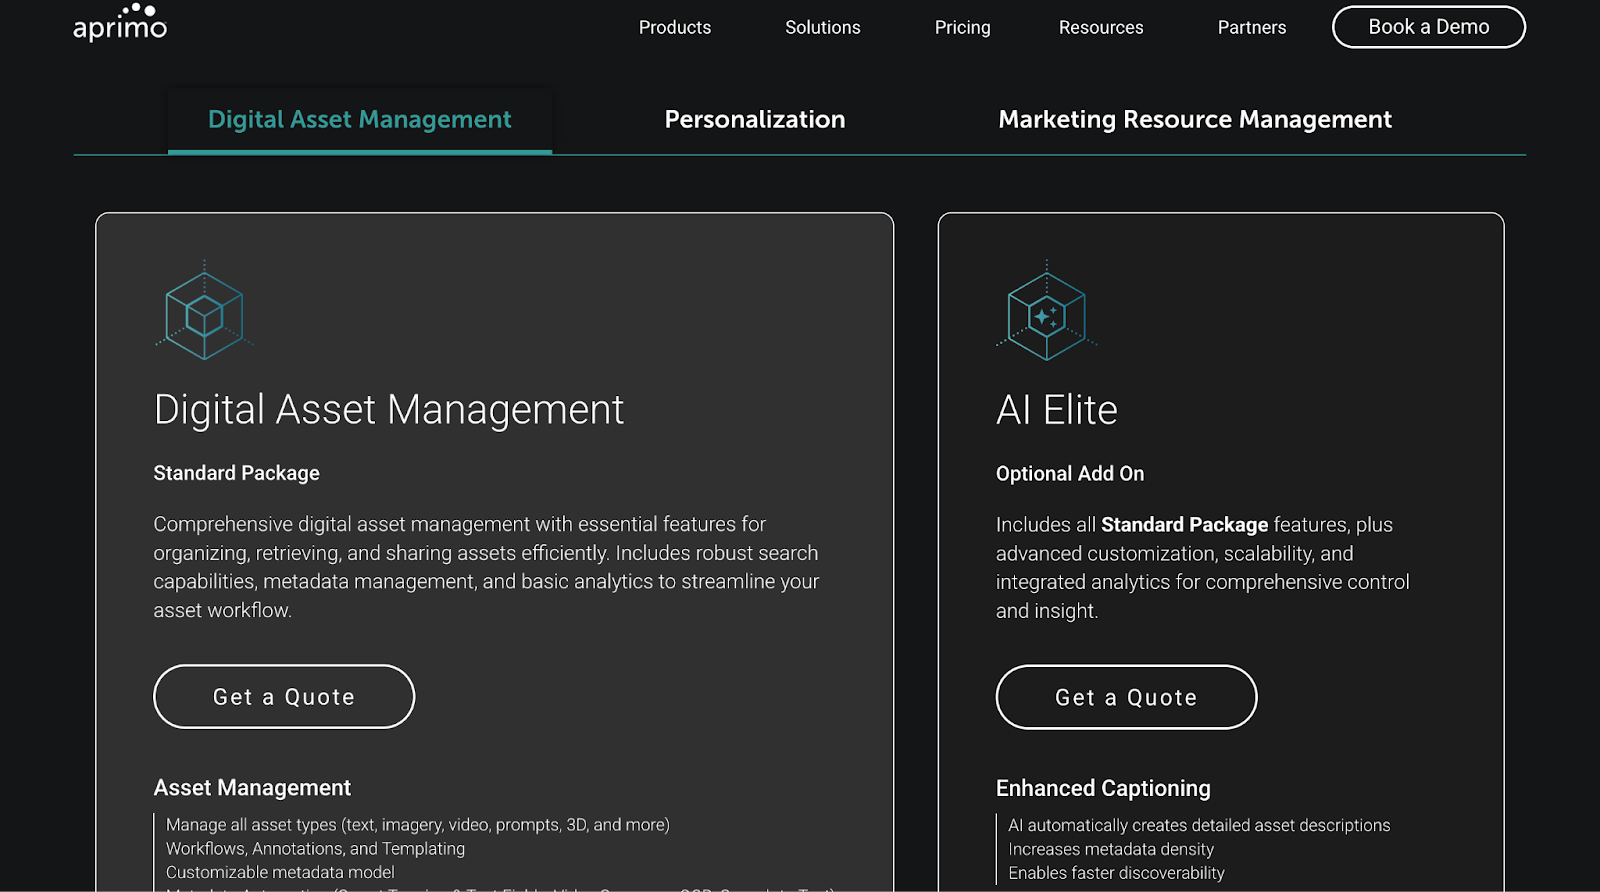This screenshot has width=1600, height=892.
Task: Get a quote for Digital Asset Management
Action: coord(284,697)
